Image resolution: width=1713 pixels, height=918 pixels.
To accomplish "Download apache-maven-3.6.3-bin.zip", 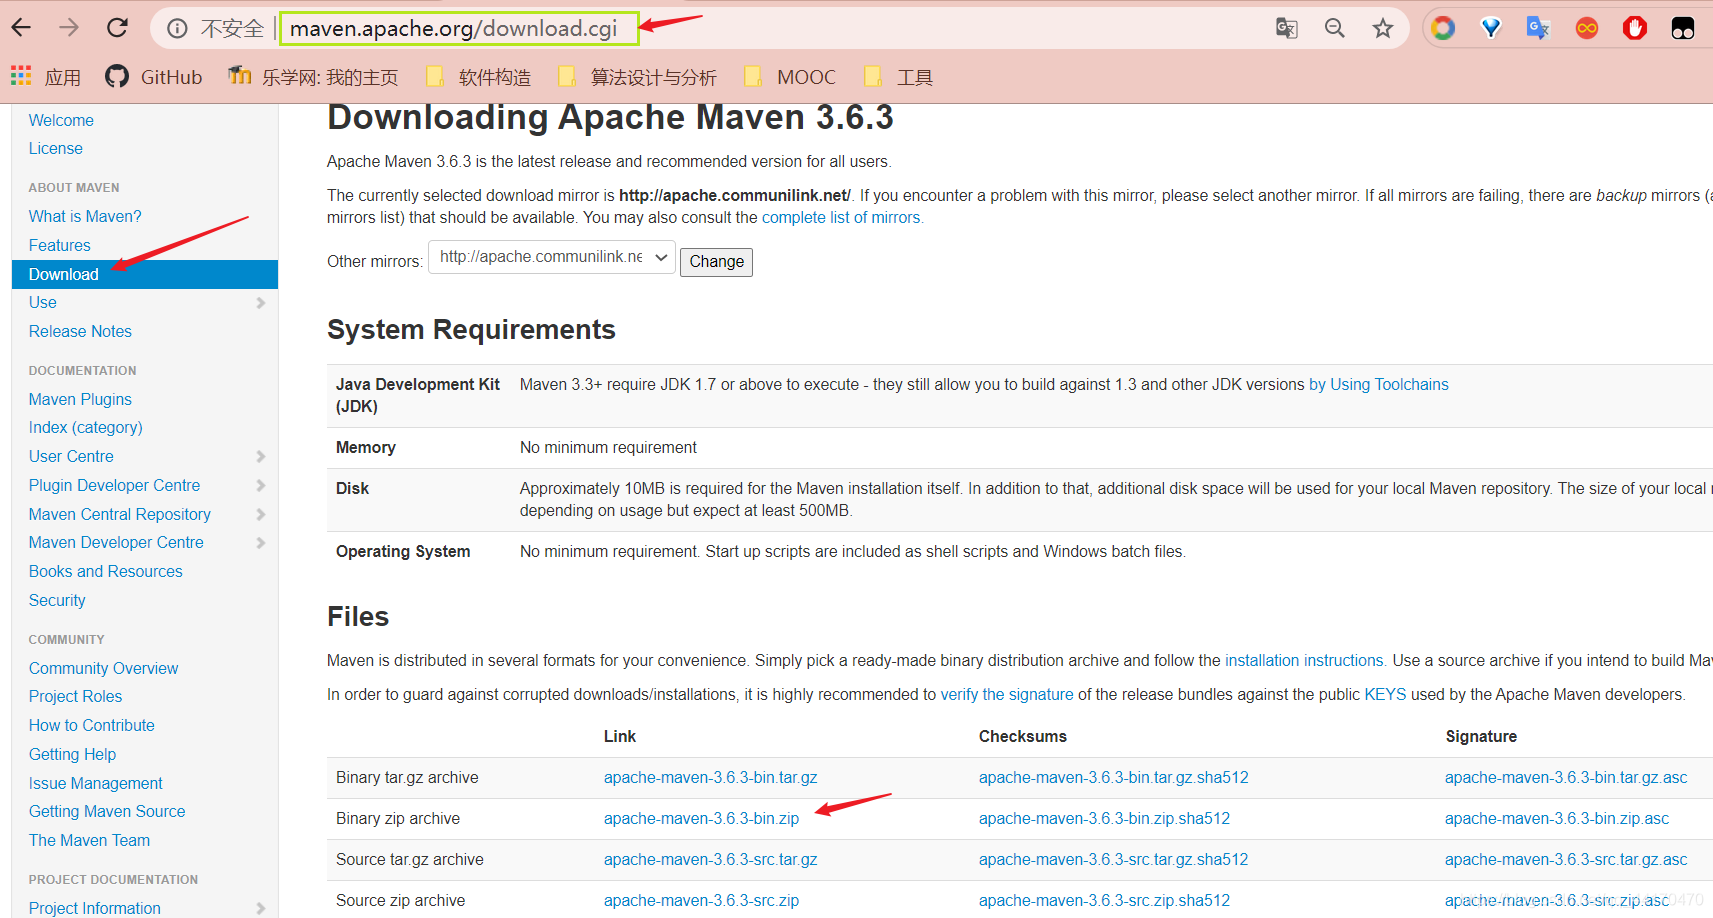I will (702, 818).
